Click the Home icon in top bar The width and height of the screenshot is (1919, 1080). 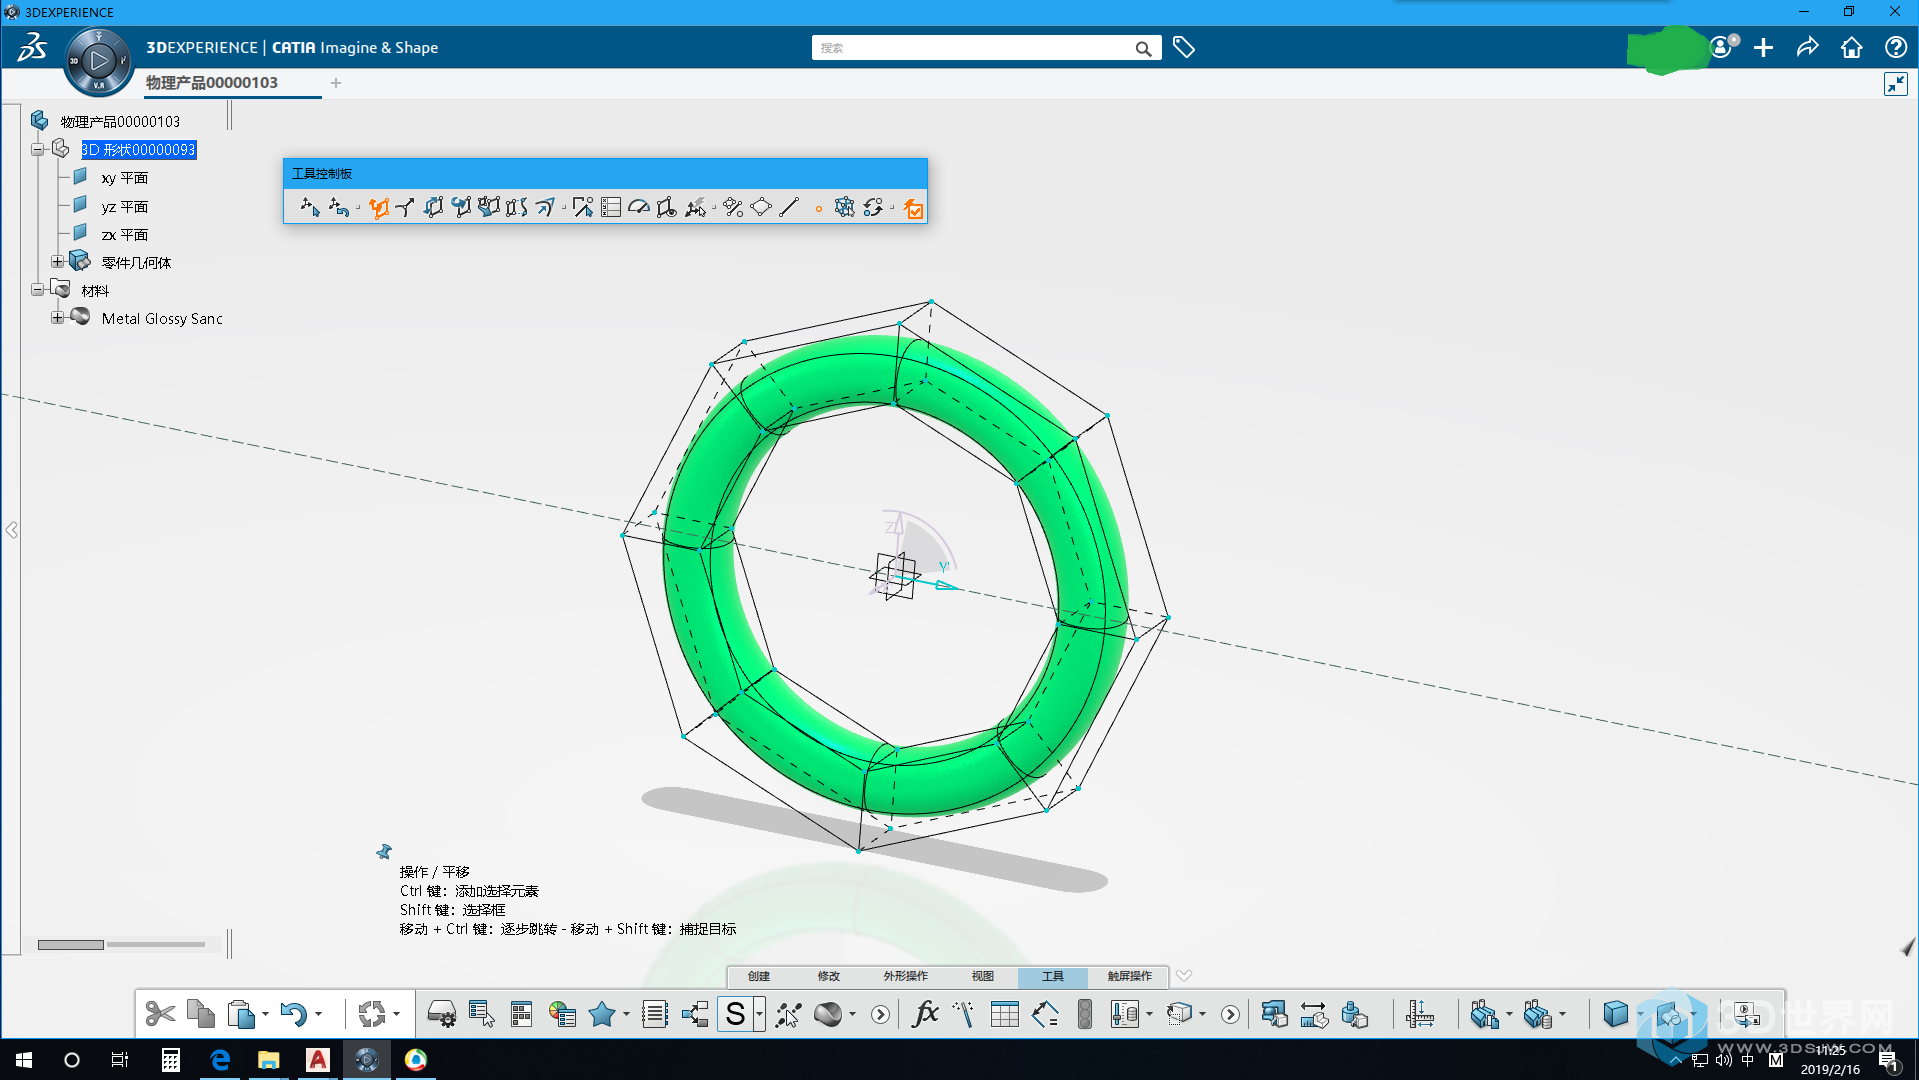point(1852,47)
